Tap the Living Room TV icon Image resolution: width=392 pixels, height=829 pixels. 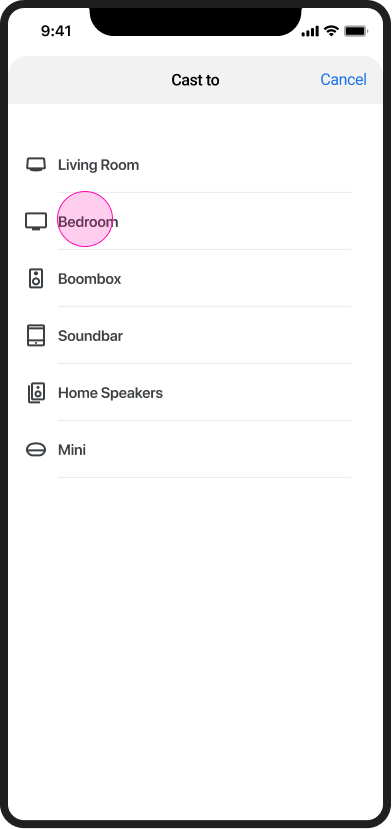click(36, 164)
